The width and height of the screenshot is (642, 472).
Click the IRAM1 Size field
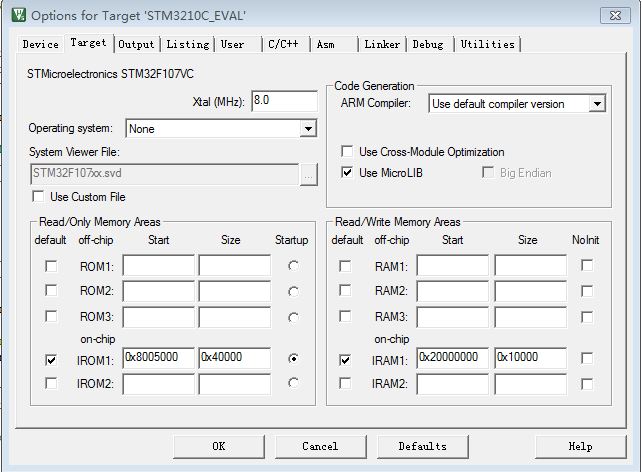click(x=530, y=358)
